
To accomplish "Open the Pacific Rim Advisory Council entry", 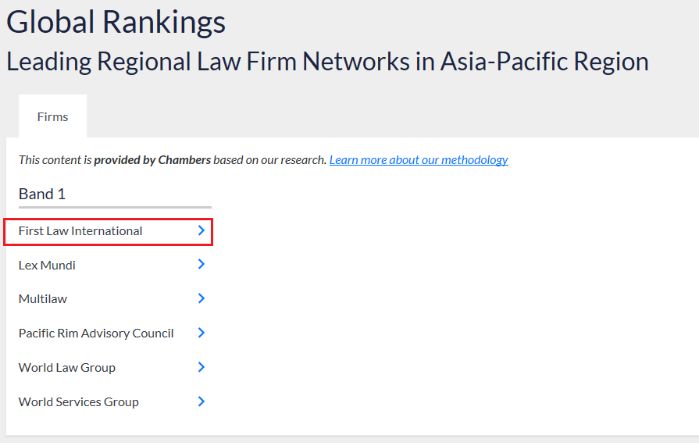I will tap(96, 333).
